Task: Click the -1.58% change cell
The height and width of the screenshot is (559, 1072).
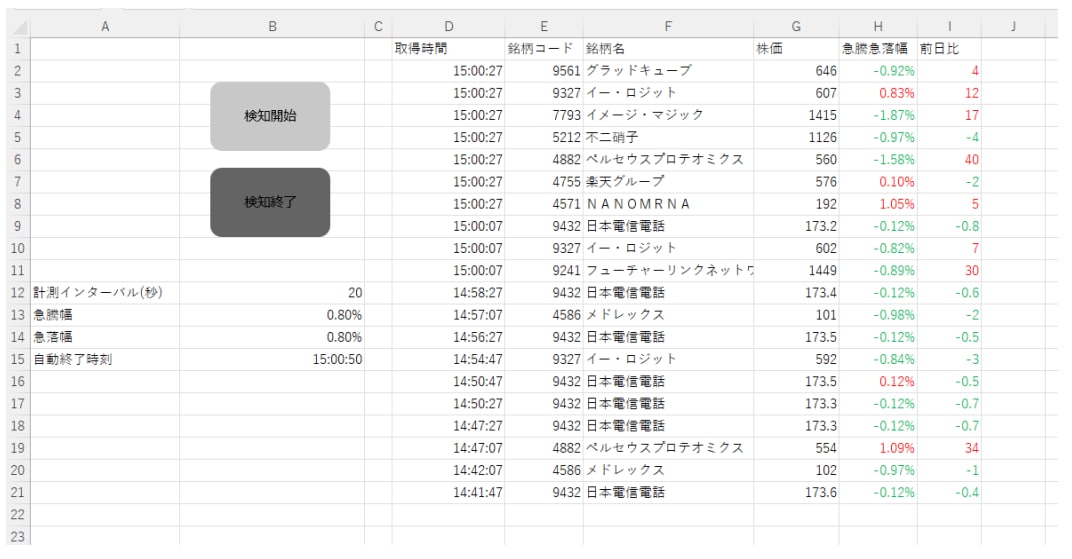Action: tap(878, 159)
